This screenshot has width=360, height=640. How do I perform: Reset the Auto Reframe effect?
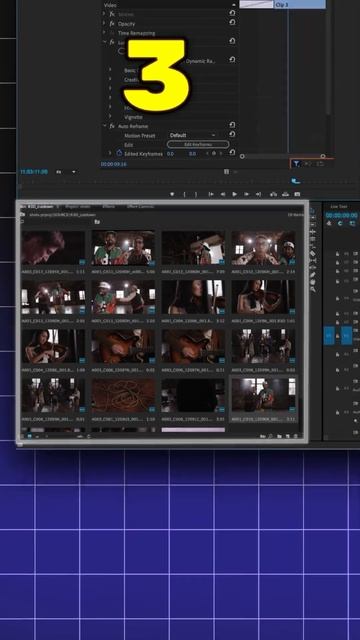pos(232,125)
